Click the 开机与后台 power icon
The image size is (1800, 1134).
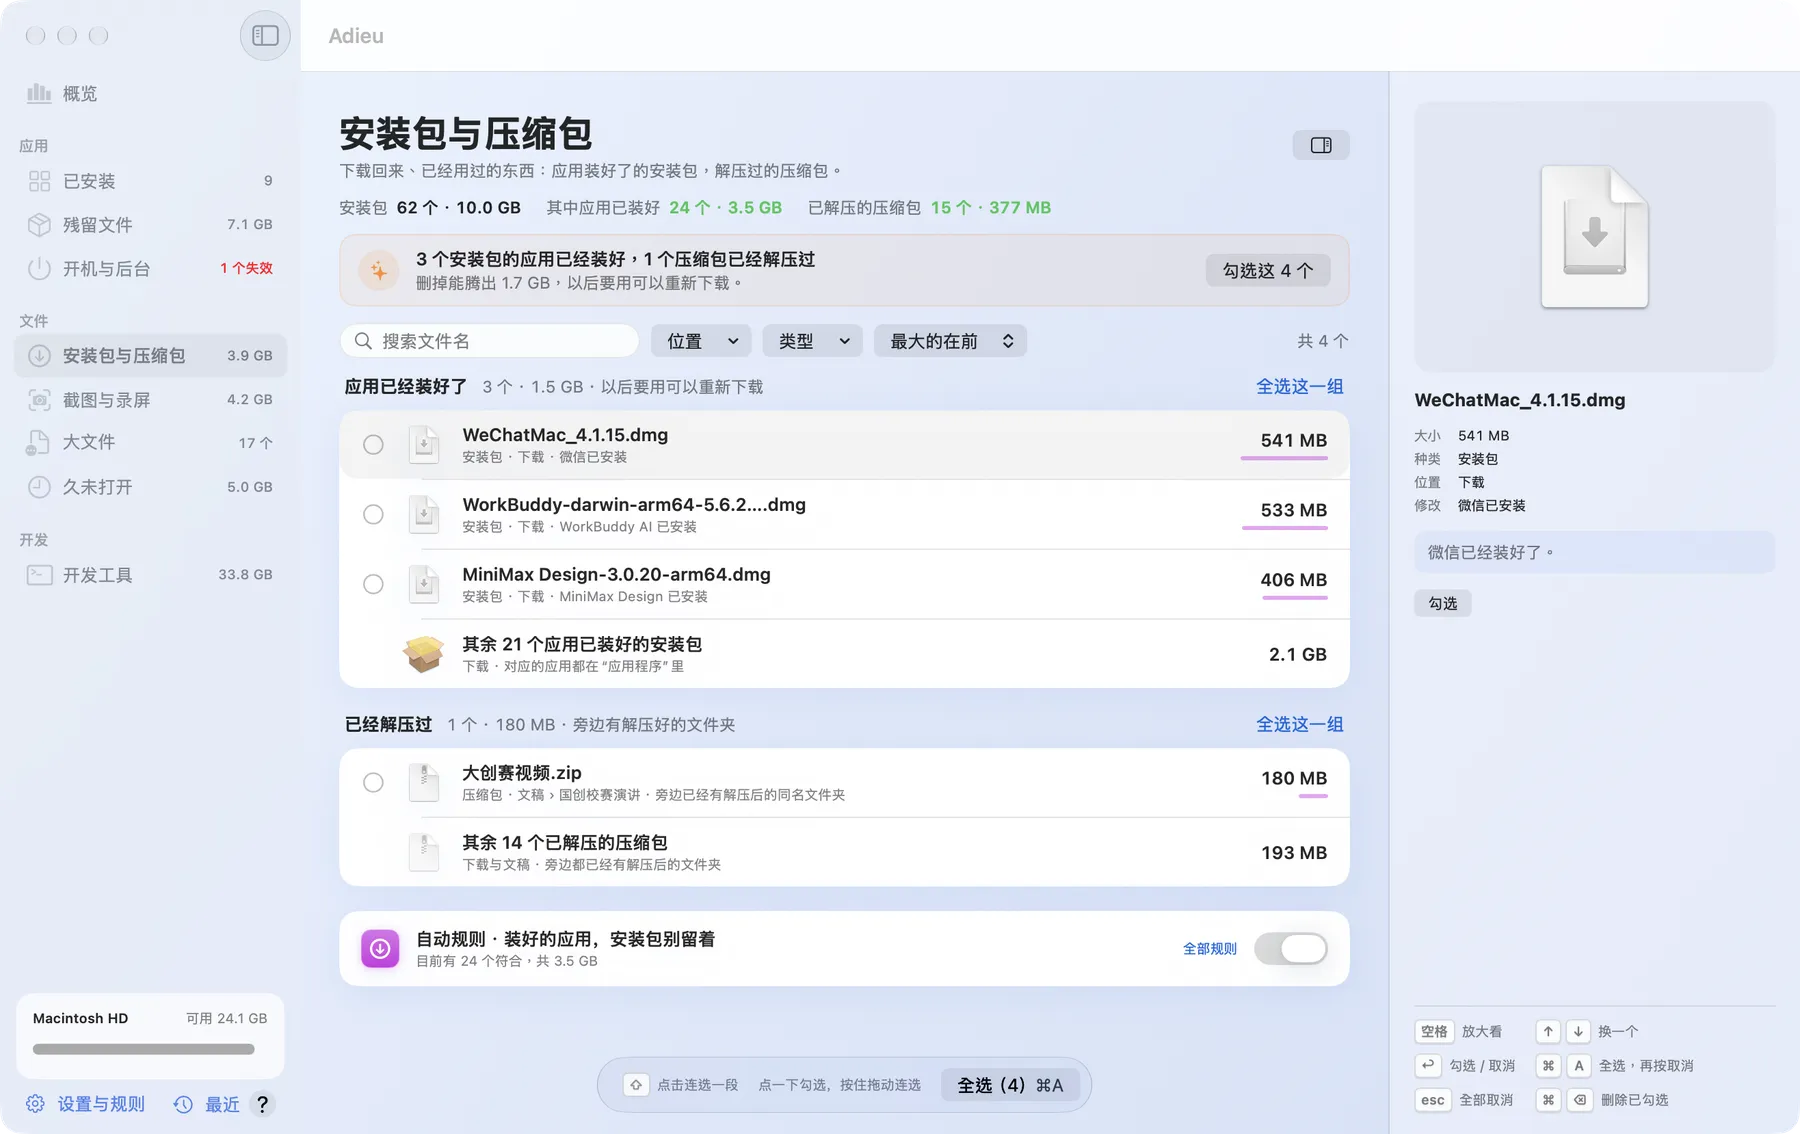39,269
